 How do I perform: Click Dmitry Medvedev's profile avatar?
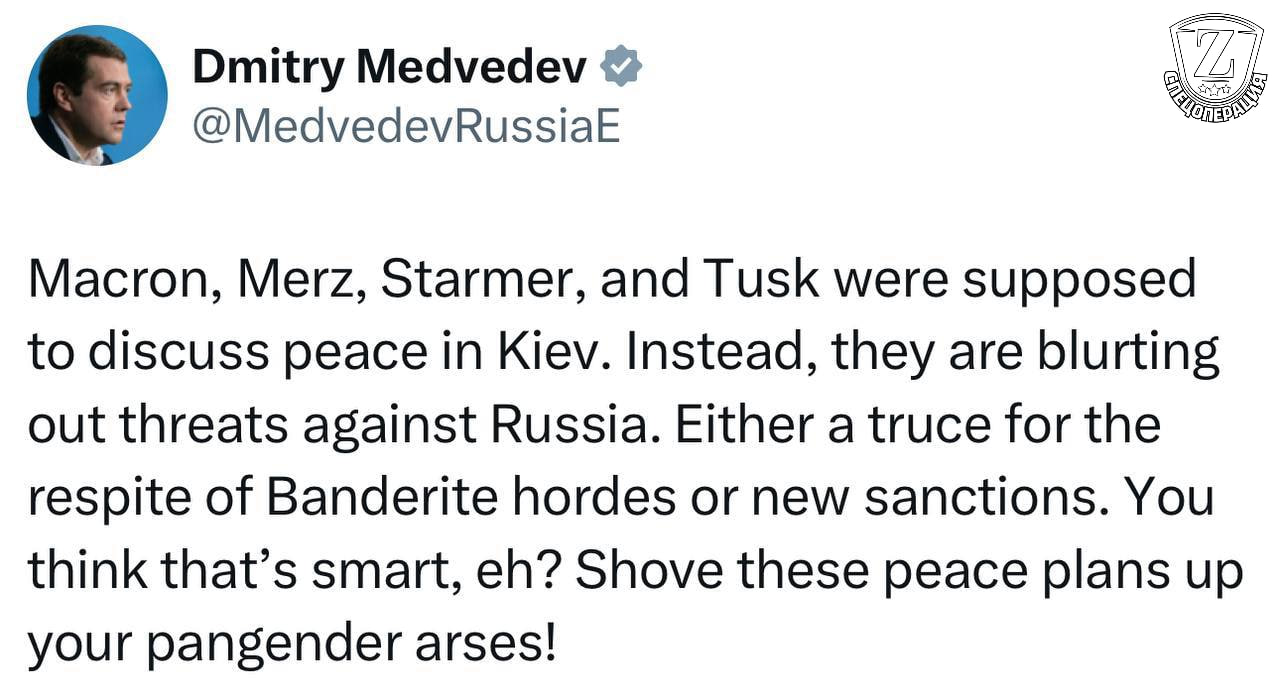pyautogui.click(x=97, y=96)
